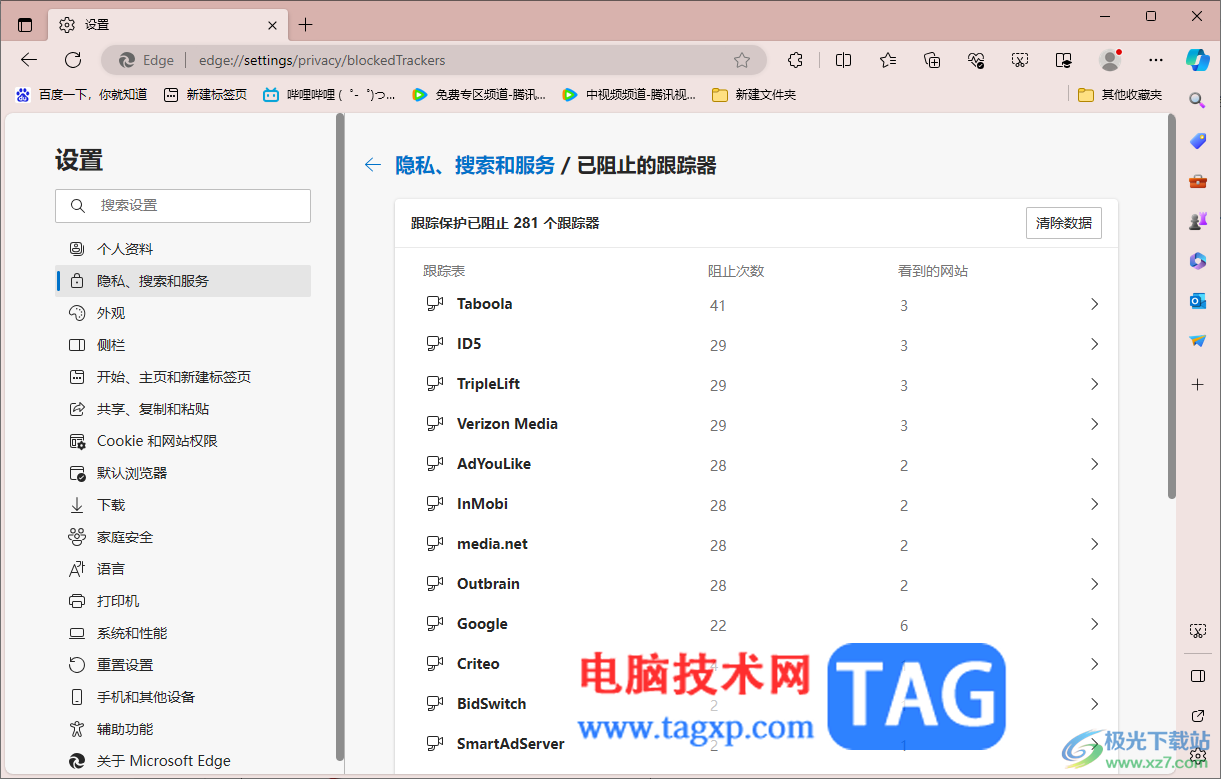The image size is (1221, 779).
Task: Select the 默认浏览器 settings section
Action: tap(183, 473)
